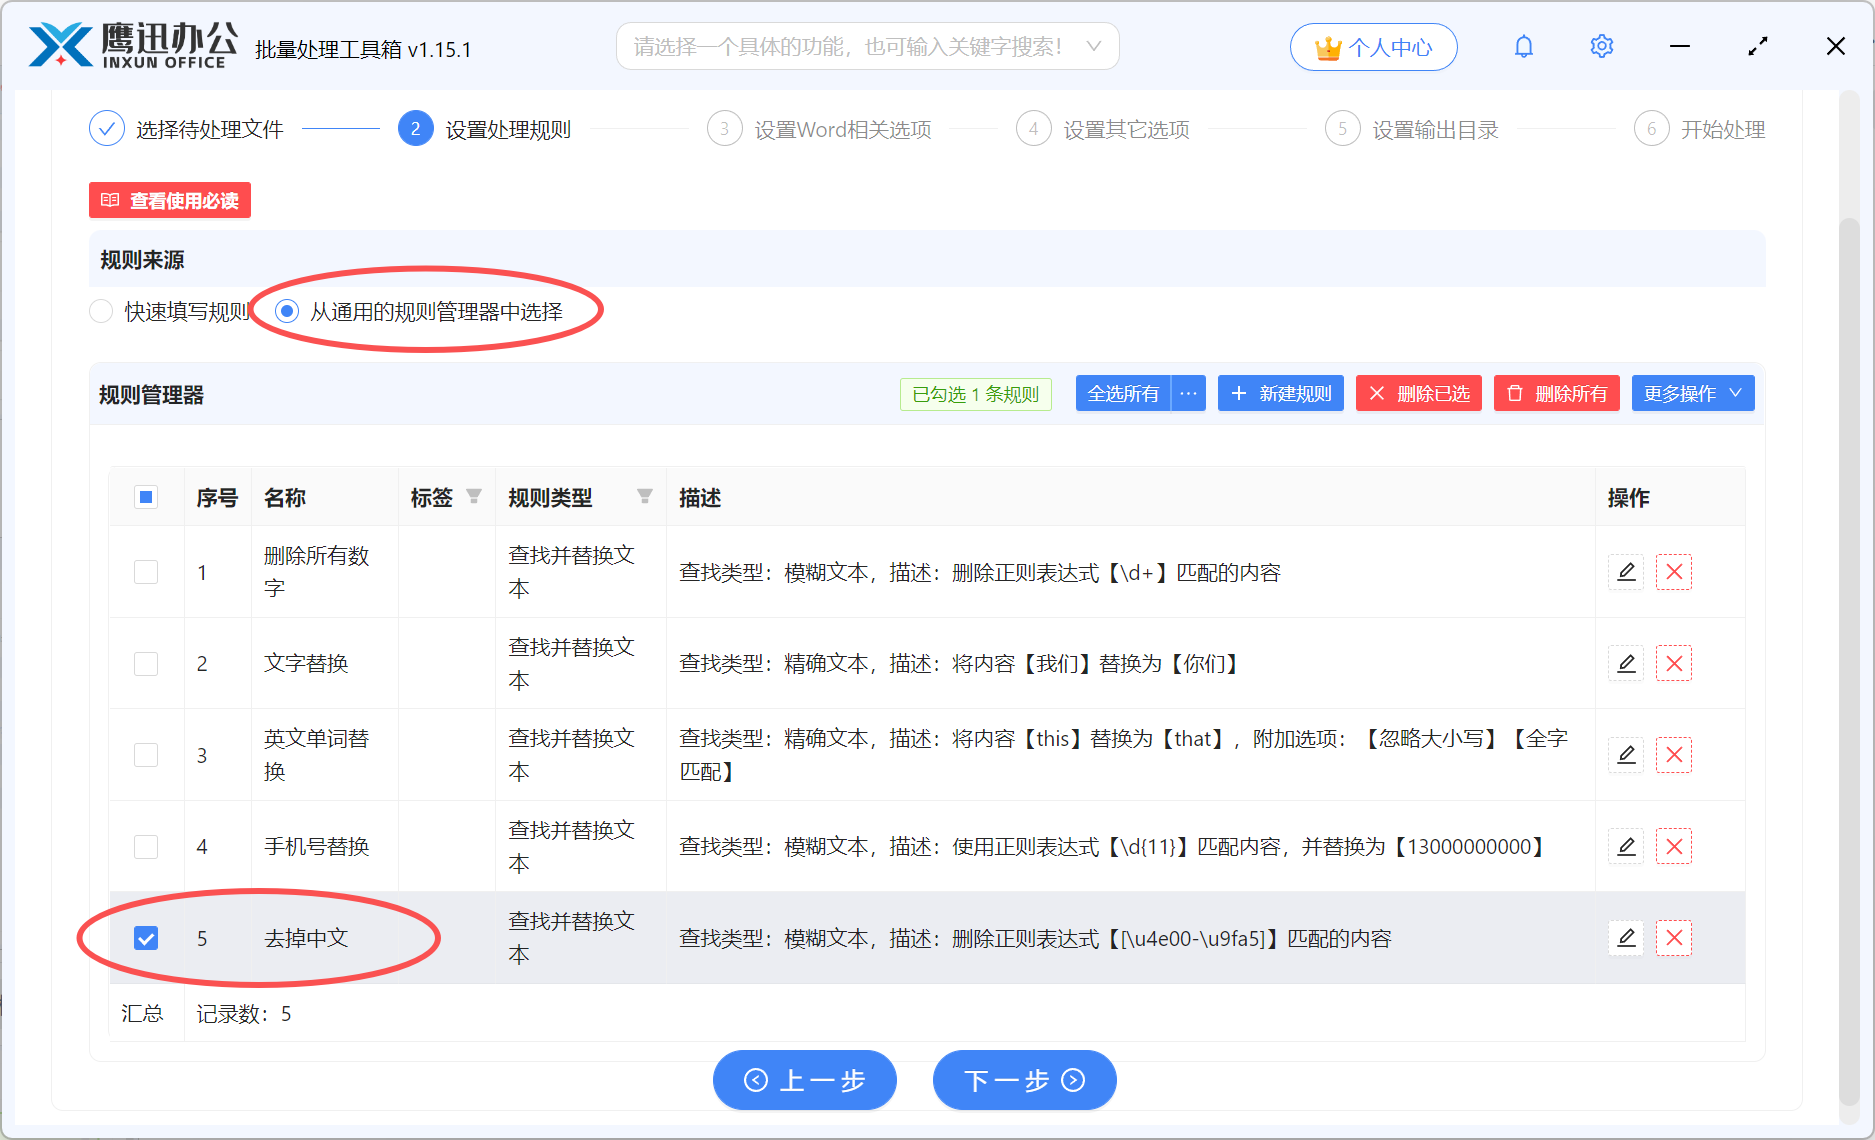Click the description containing 【\d+】
Image resolution: width=1875 pixels, height=1140 pixels.
point(980,572)
